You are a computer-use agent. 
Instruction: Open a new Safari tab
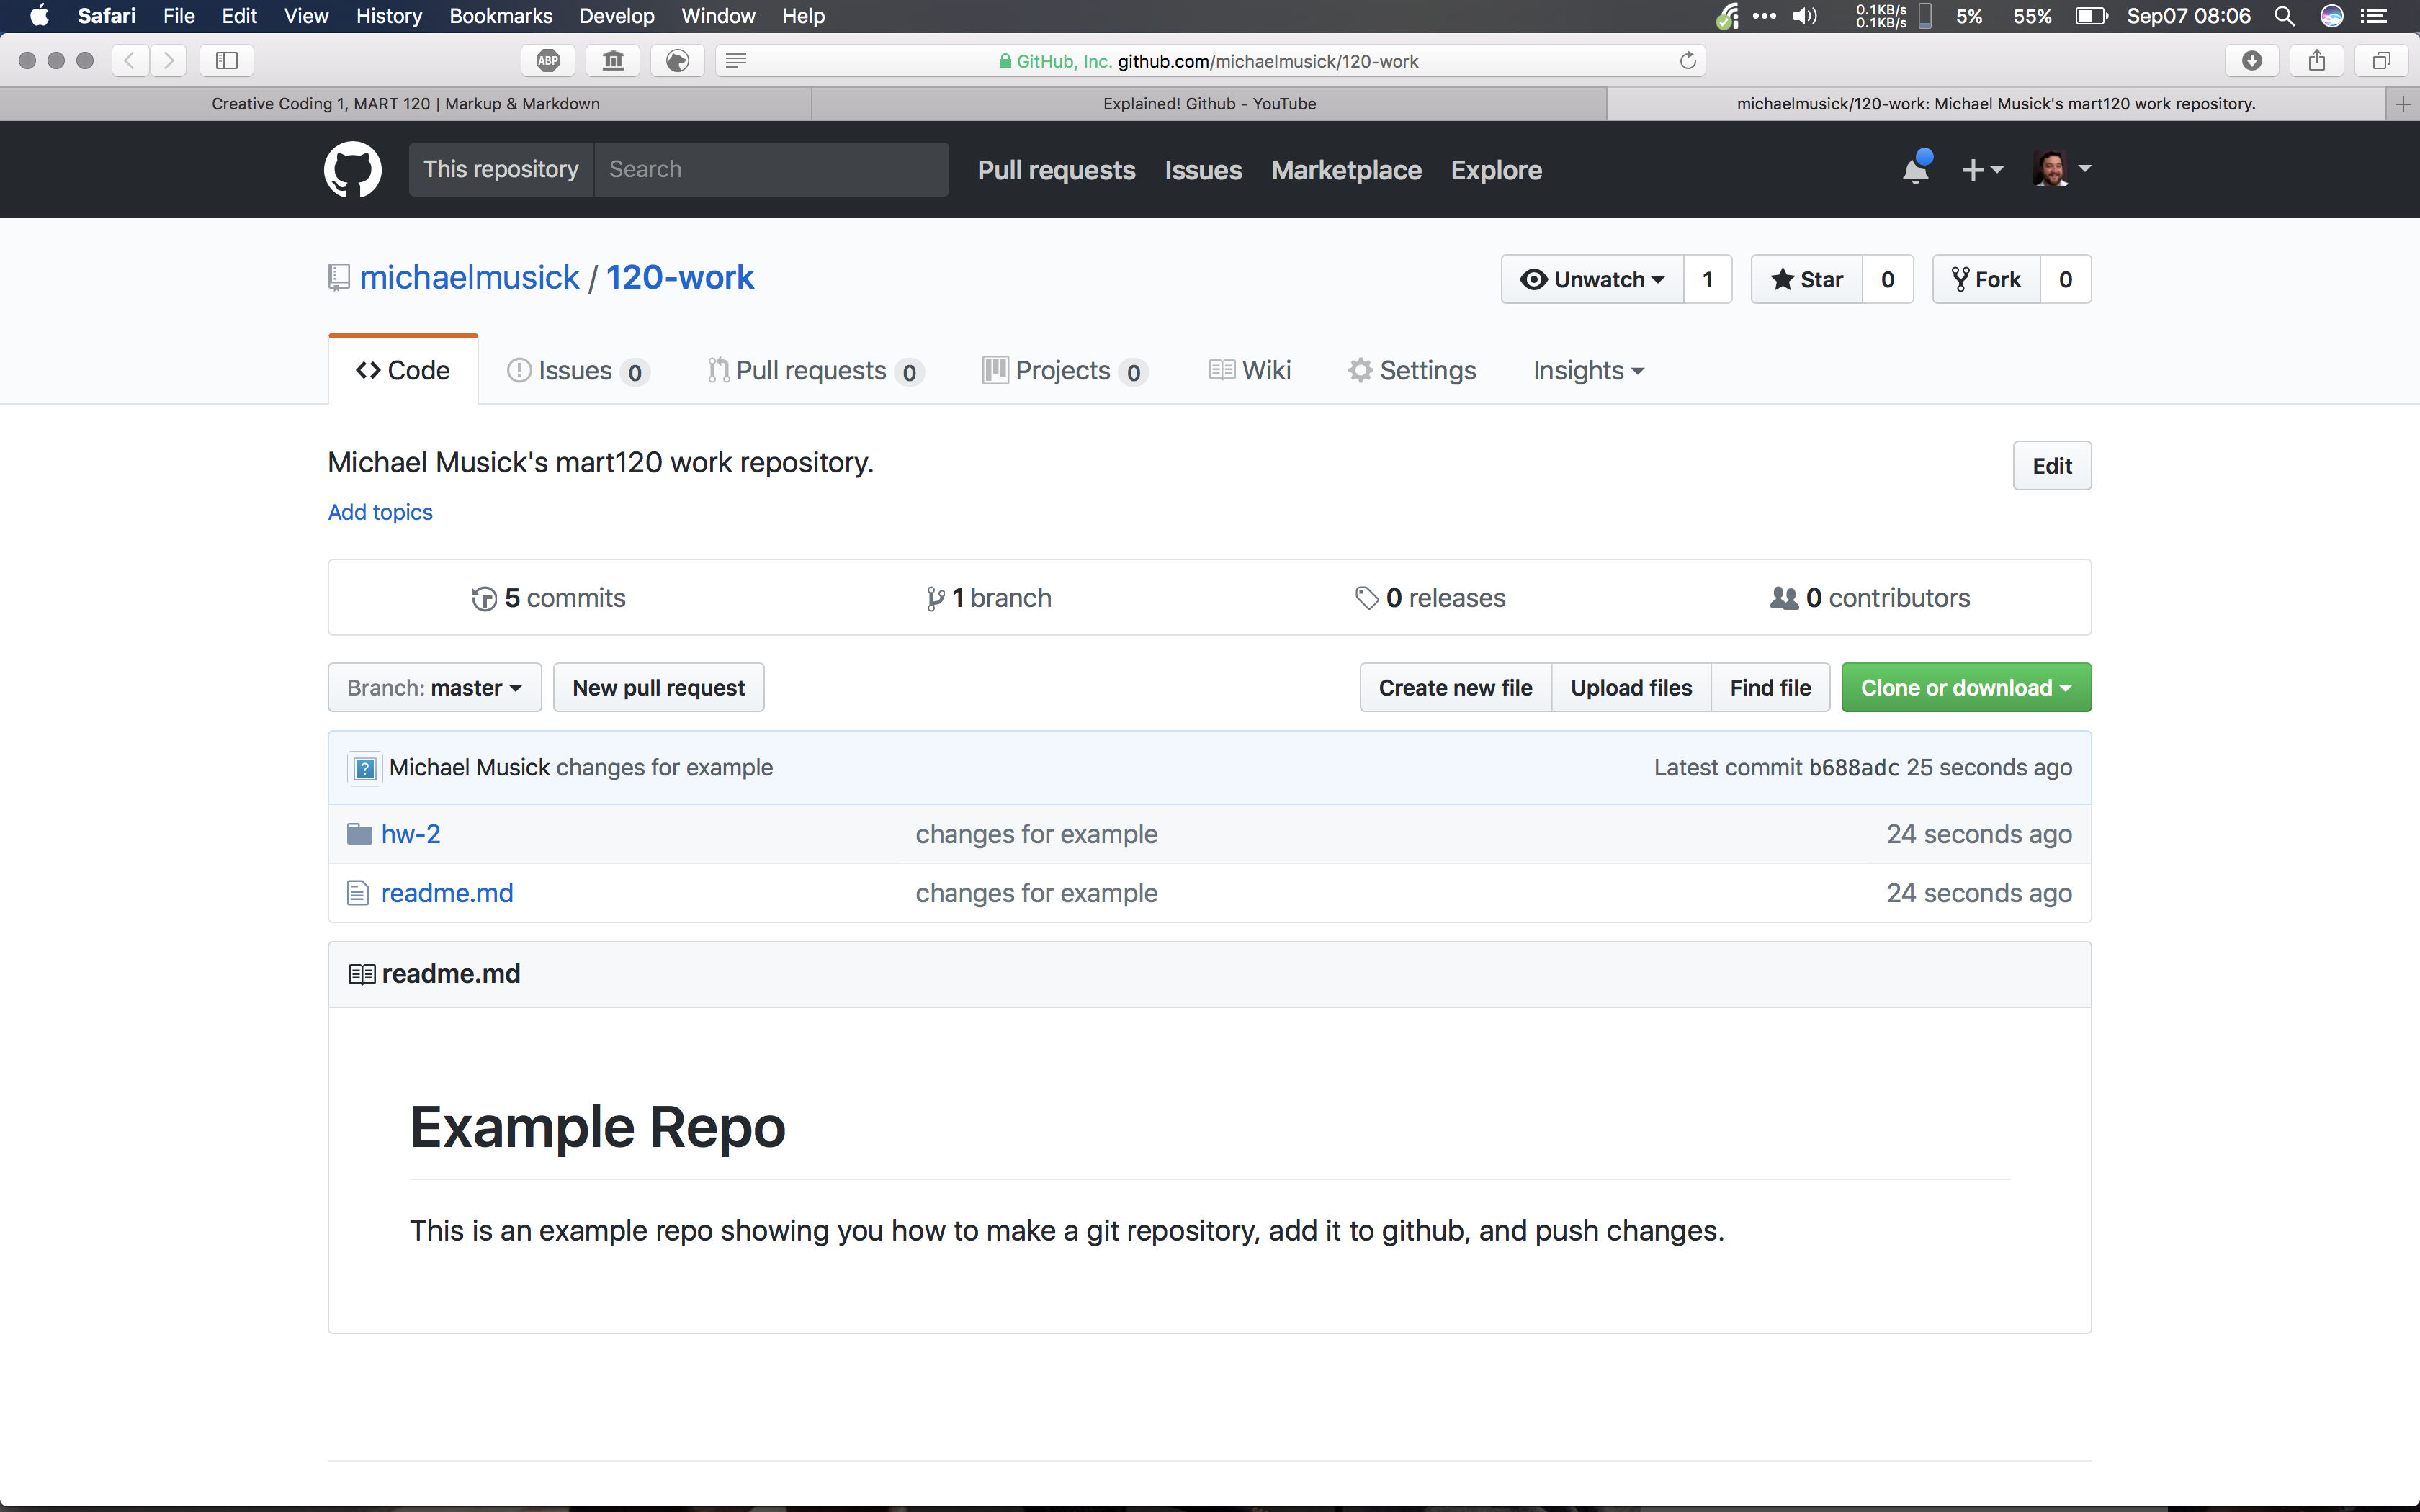2403,104
